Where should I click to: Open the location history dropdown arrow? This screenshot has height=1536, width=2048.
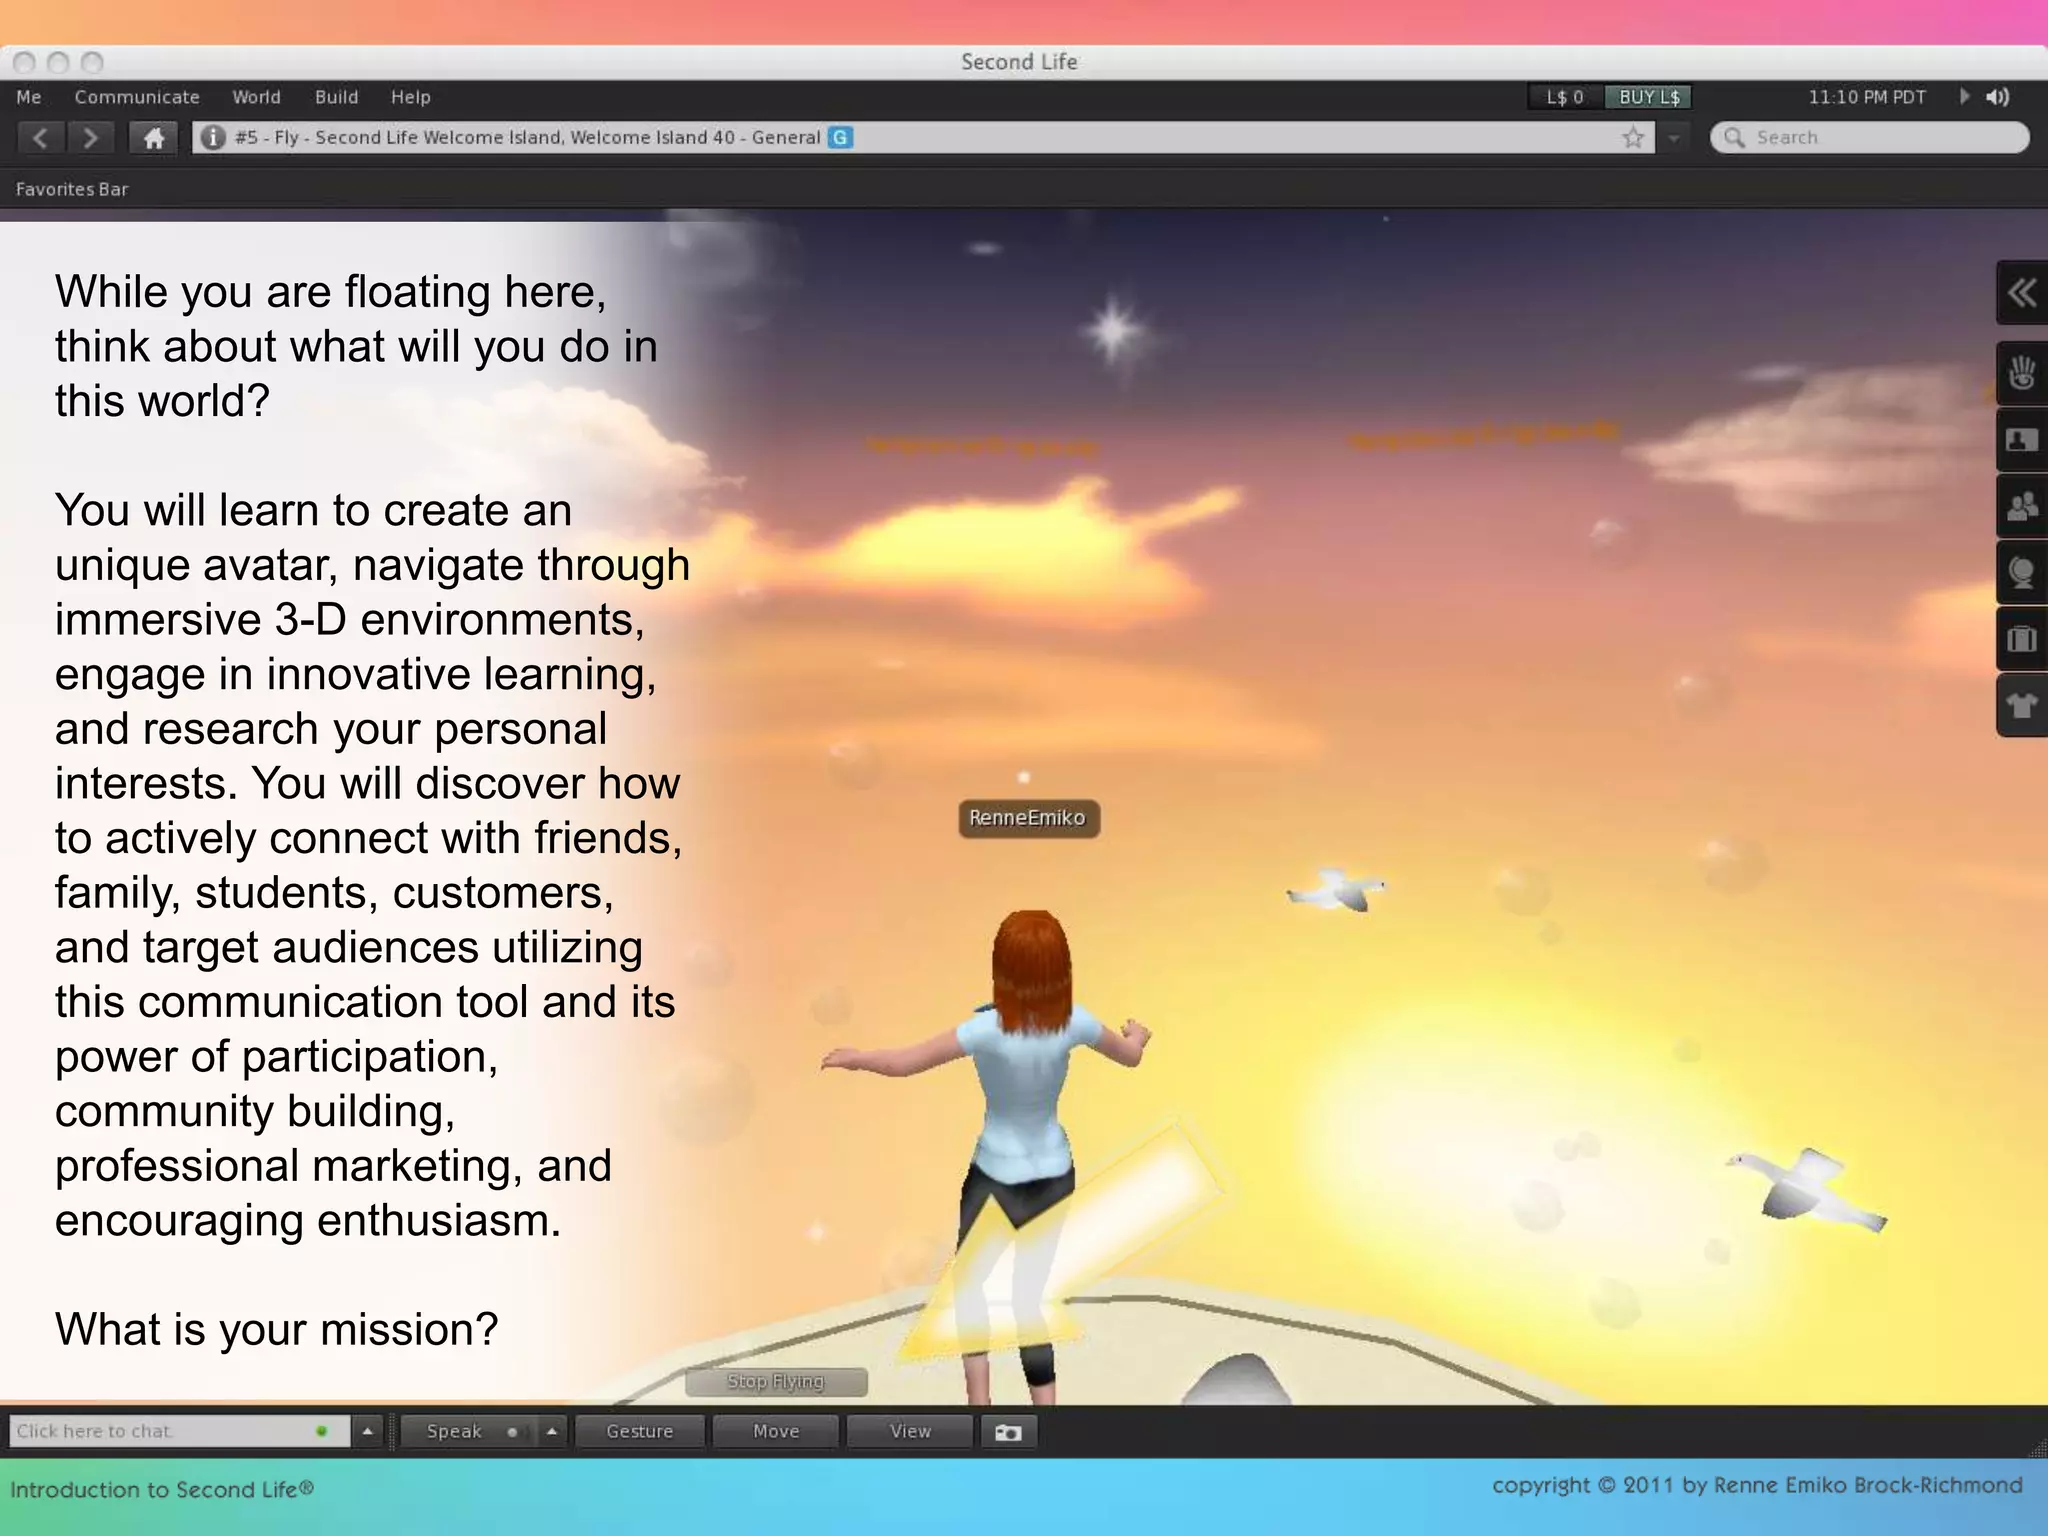(1673, 138)
